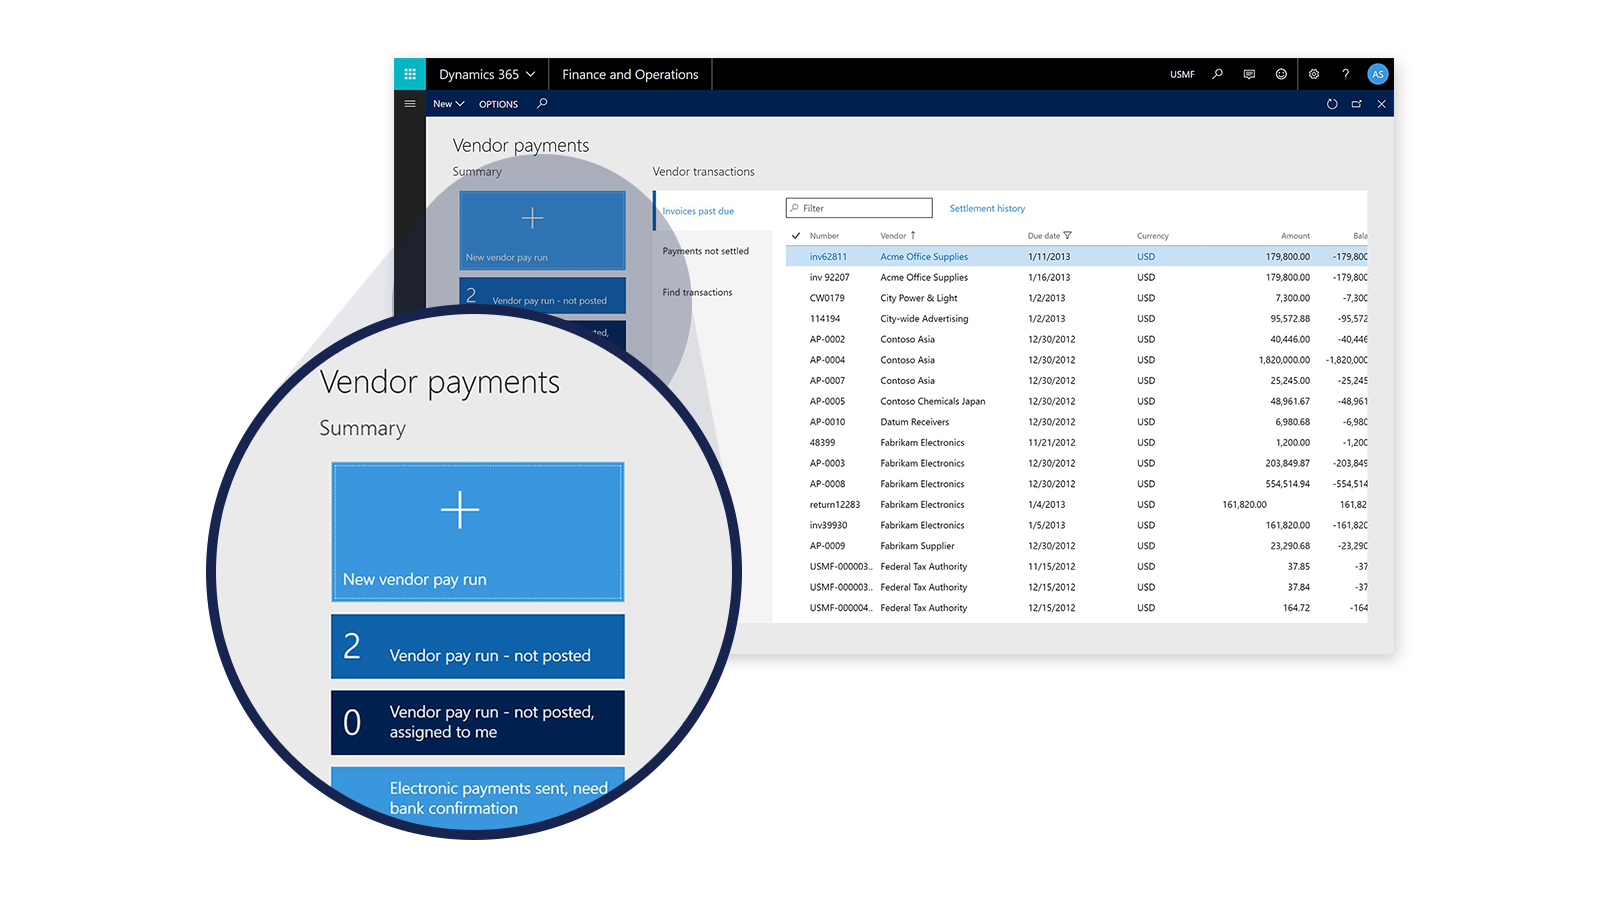Open the help question mark icon

click(x=1345, y=74)
